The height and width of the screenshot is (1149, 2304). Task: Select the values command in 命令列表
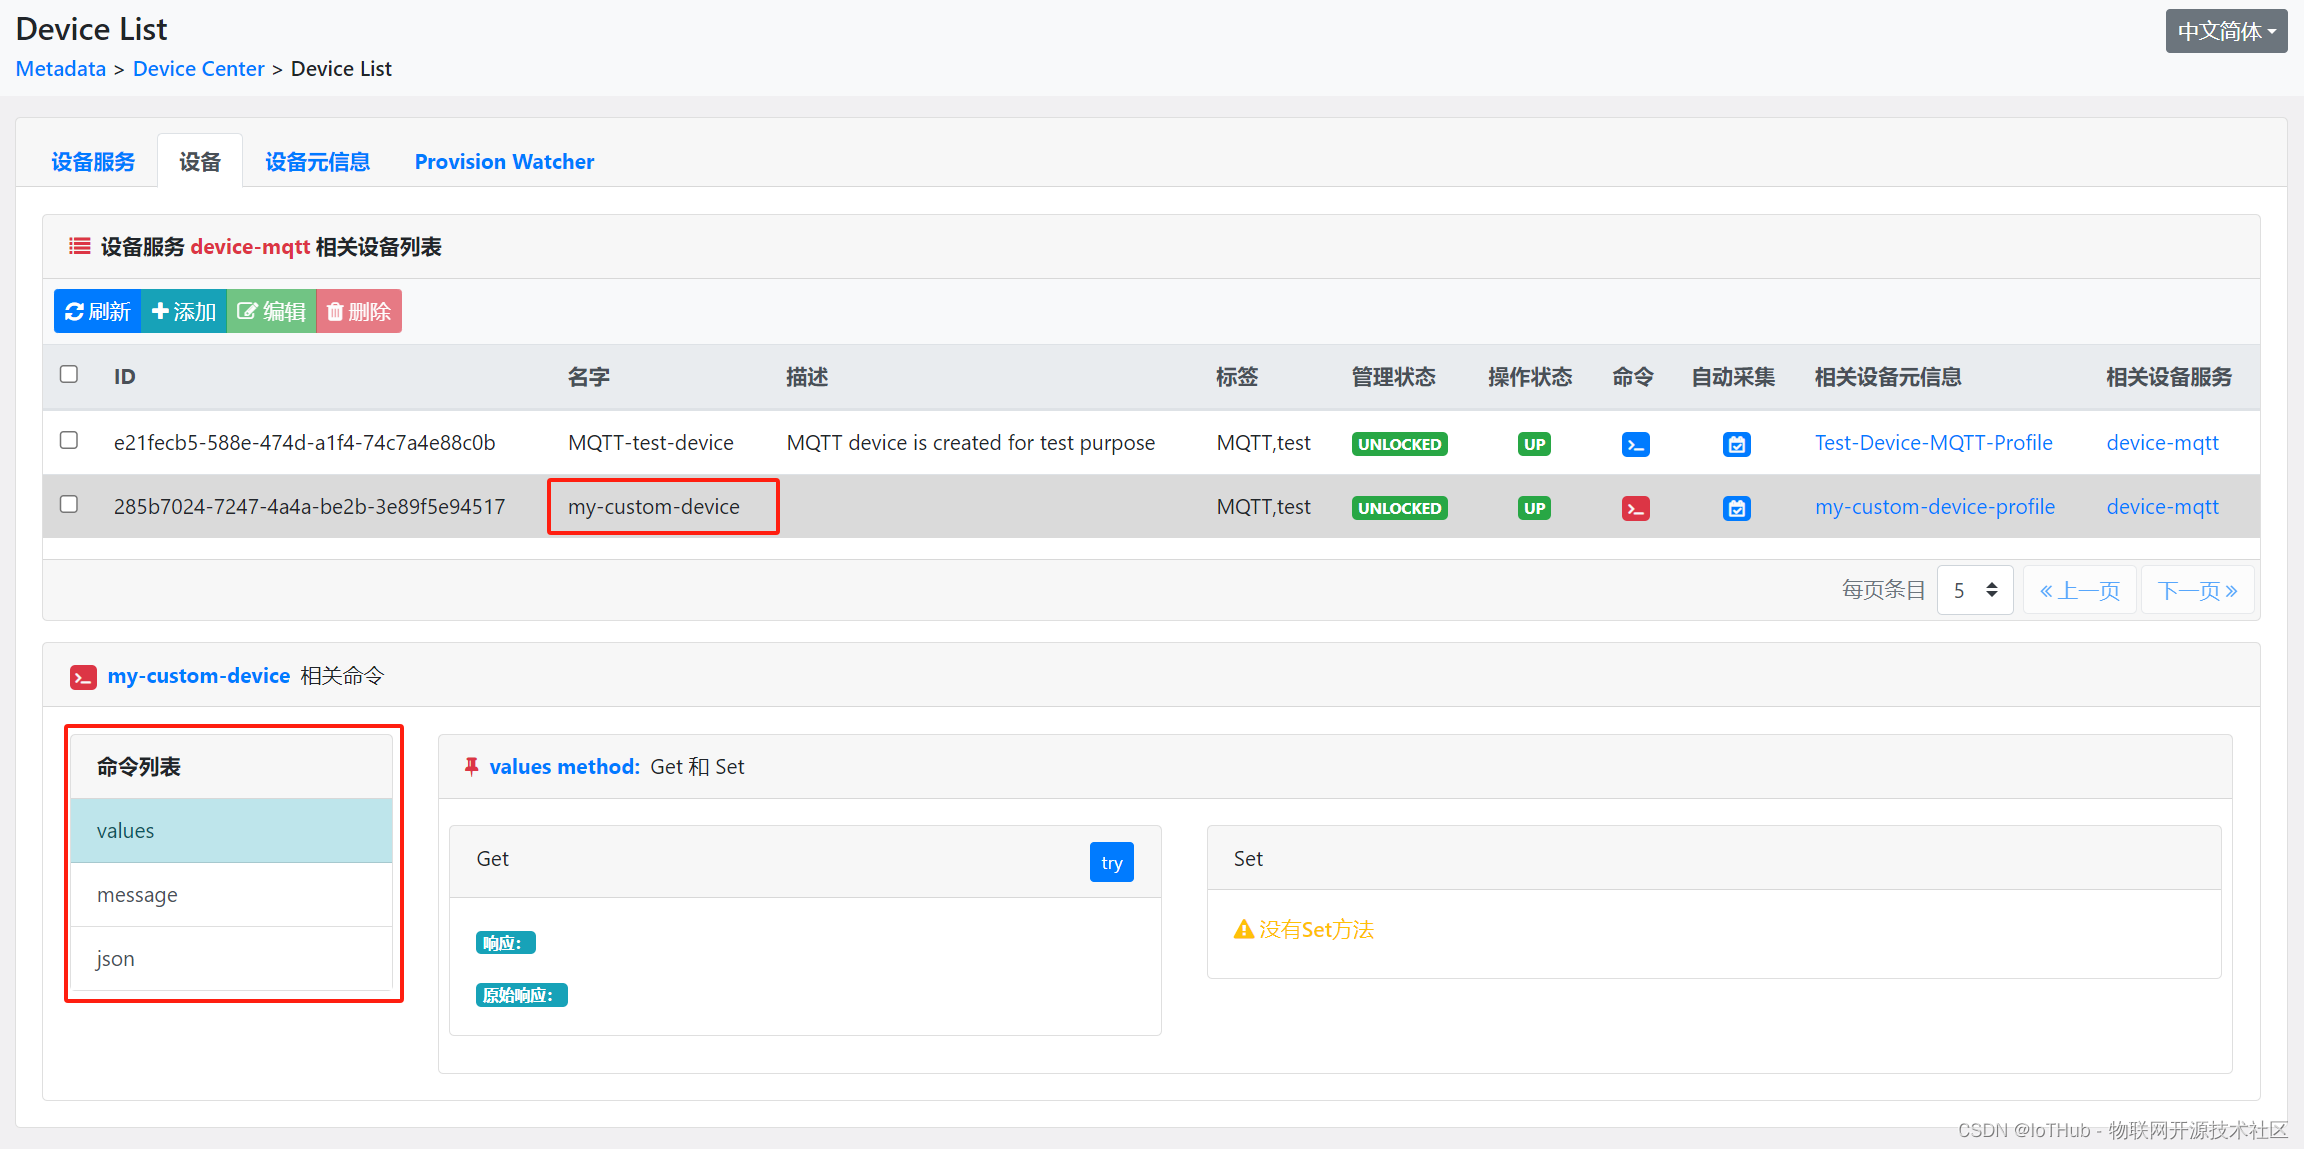pyautogui.click(x=231, y=831)
